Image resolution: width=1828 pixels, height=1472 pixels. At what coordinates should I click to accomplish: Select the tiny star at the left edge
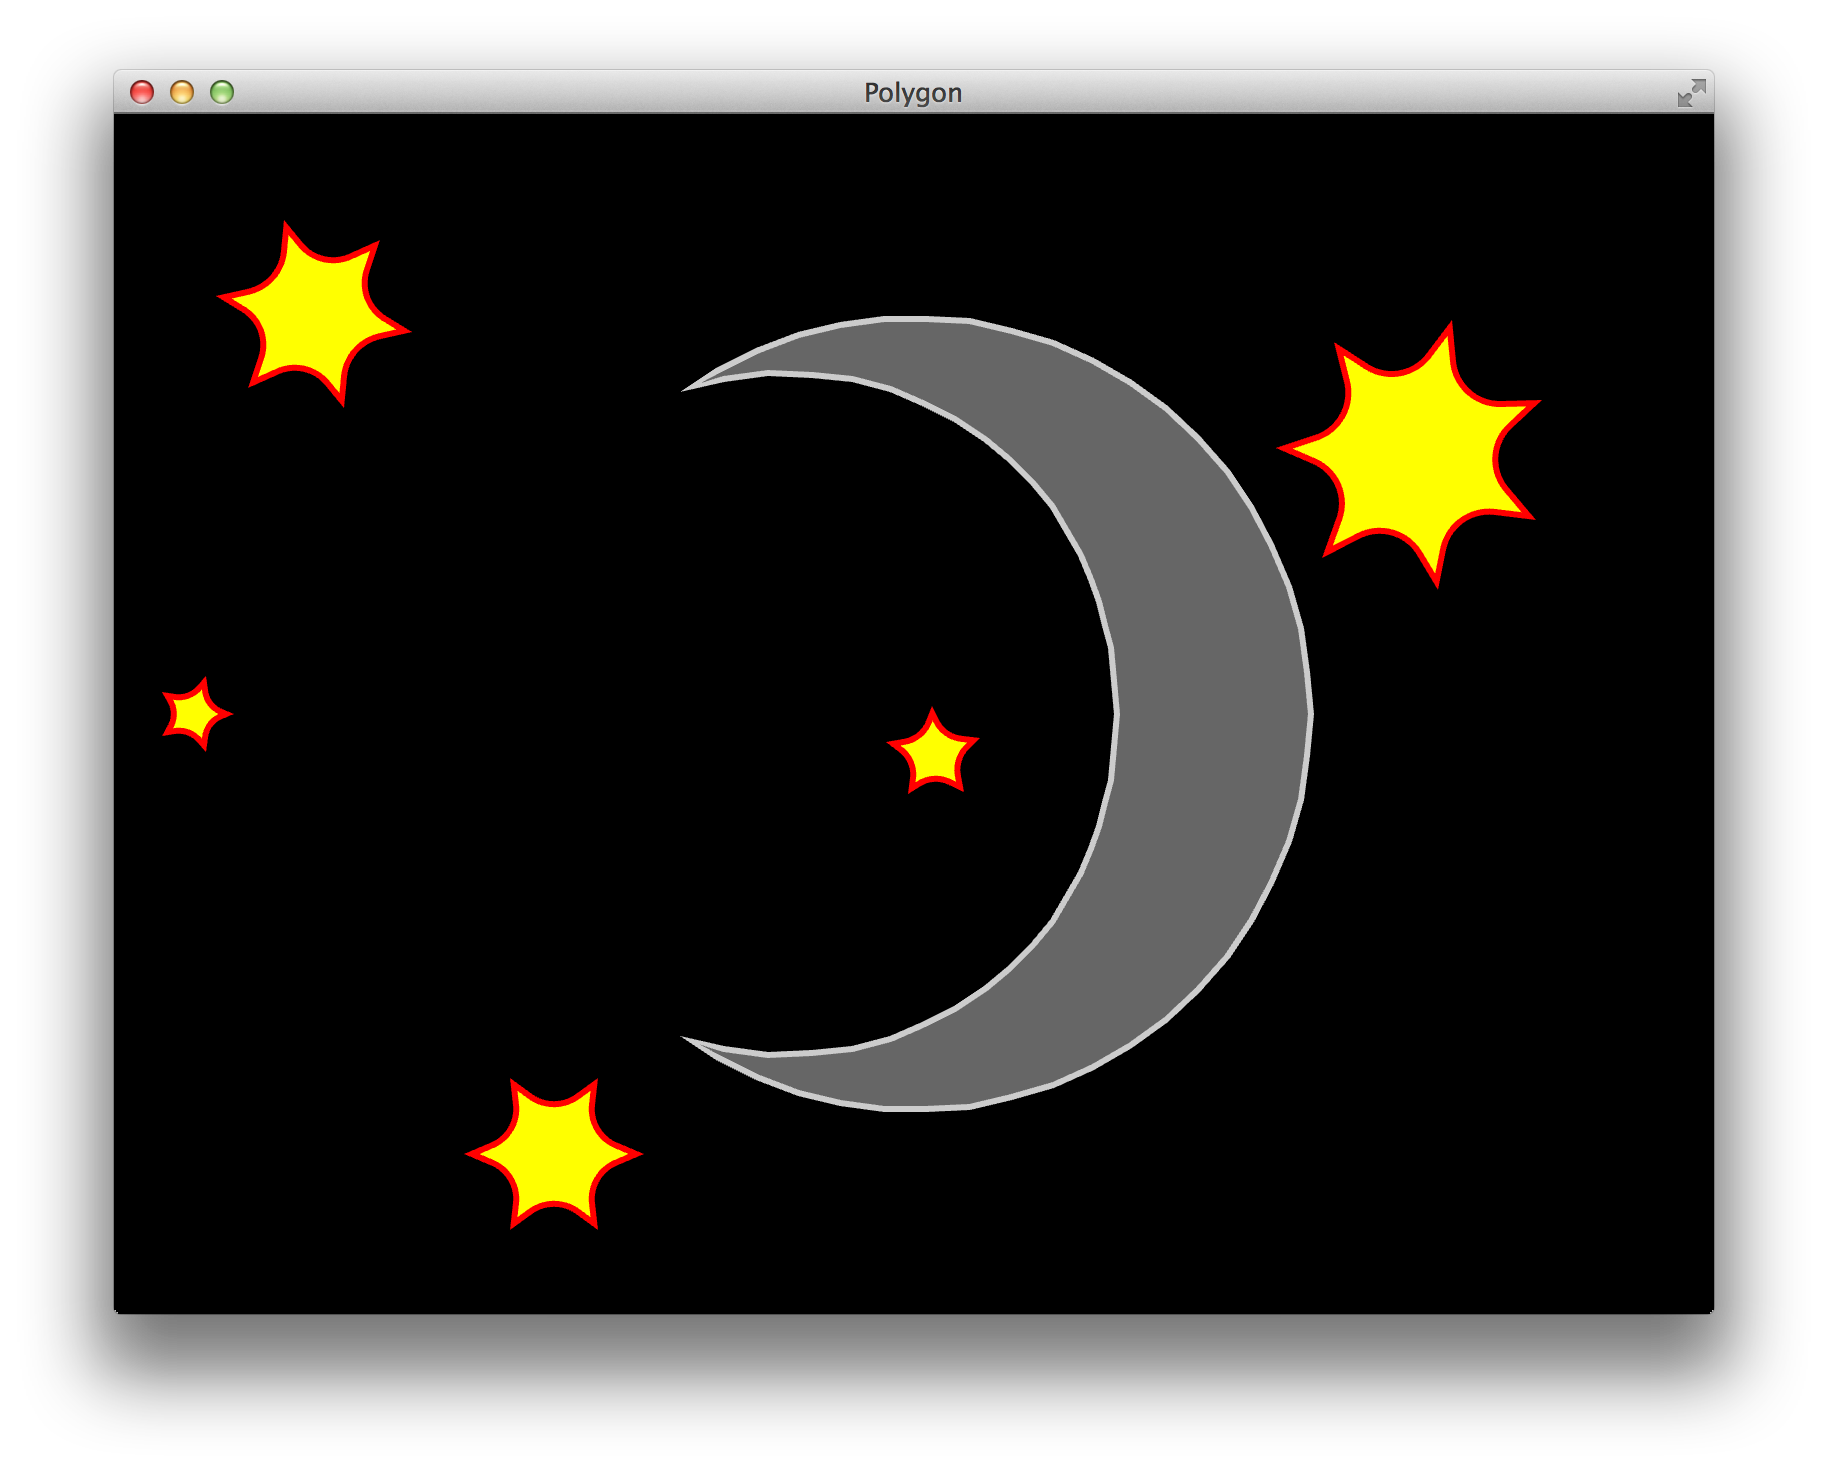(x=194, y=714)
